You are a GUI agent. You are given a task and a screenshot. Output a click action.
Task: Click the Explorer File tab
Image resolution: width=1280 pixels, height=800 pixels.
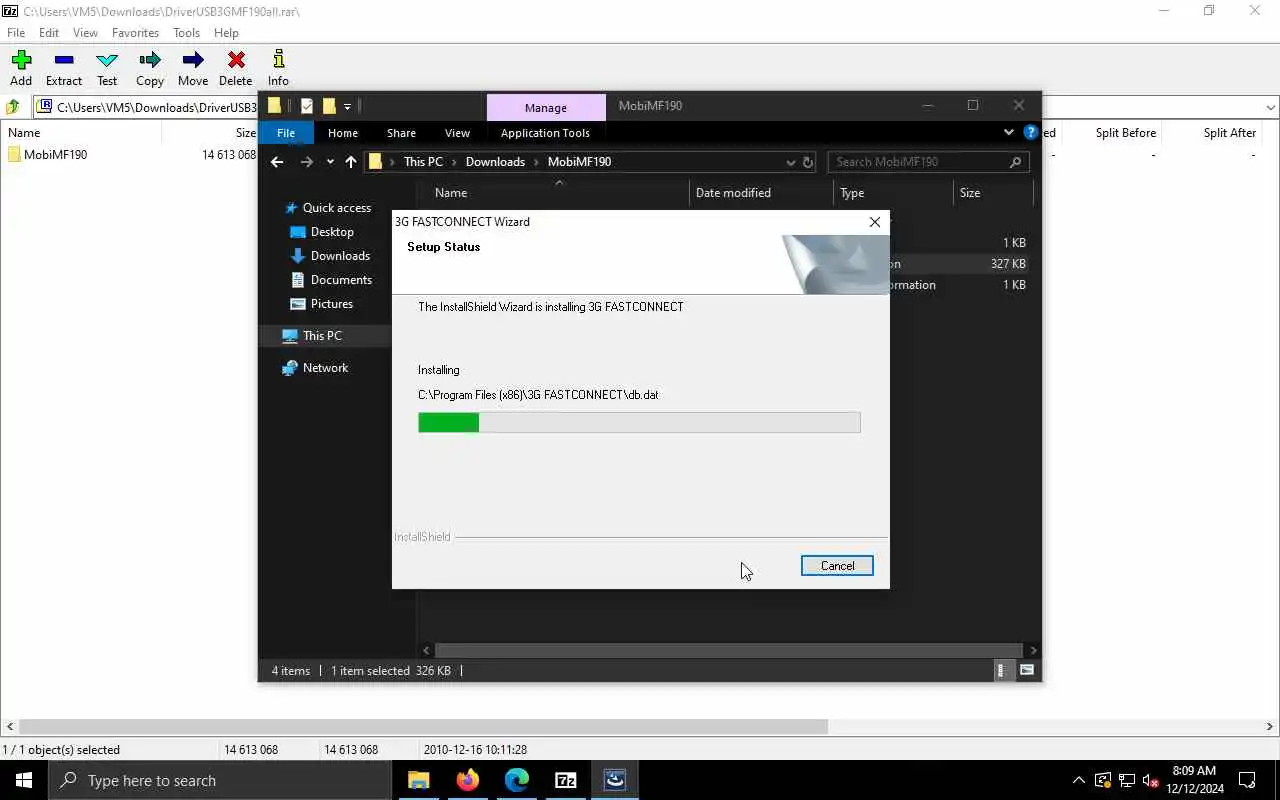[x=286, y=133]
